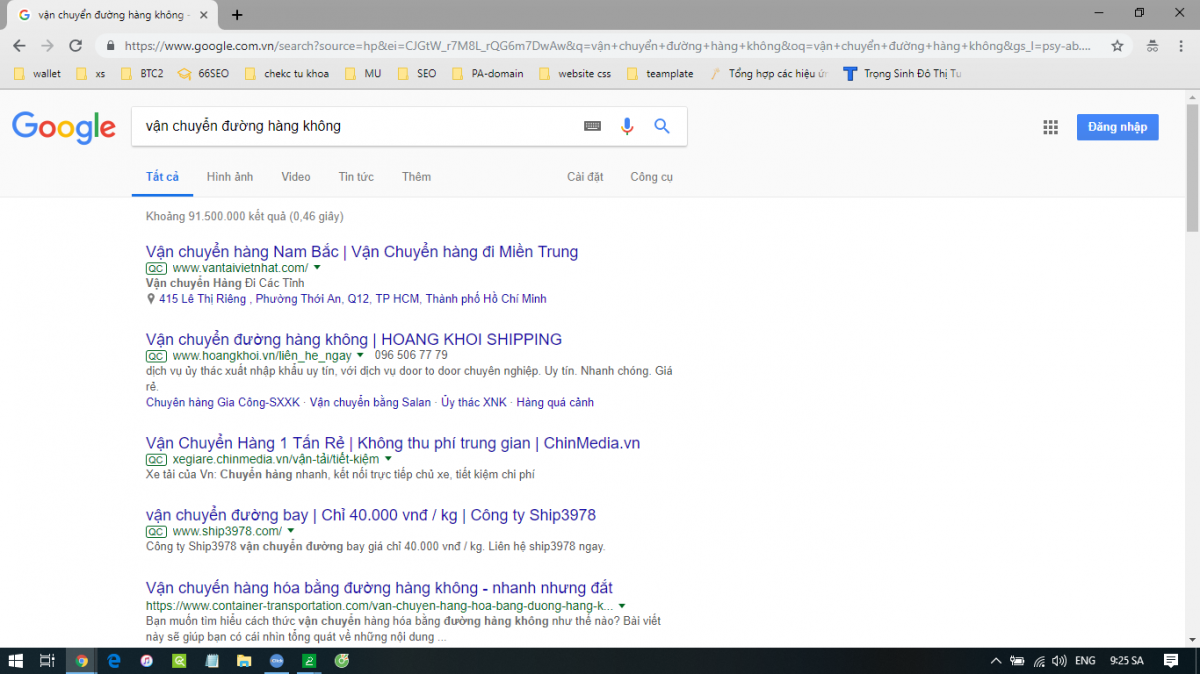
Task: Open the "PA-domain" bookmark folder
Action: click(488, 74)
